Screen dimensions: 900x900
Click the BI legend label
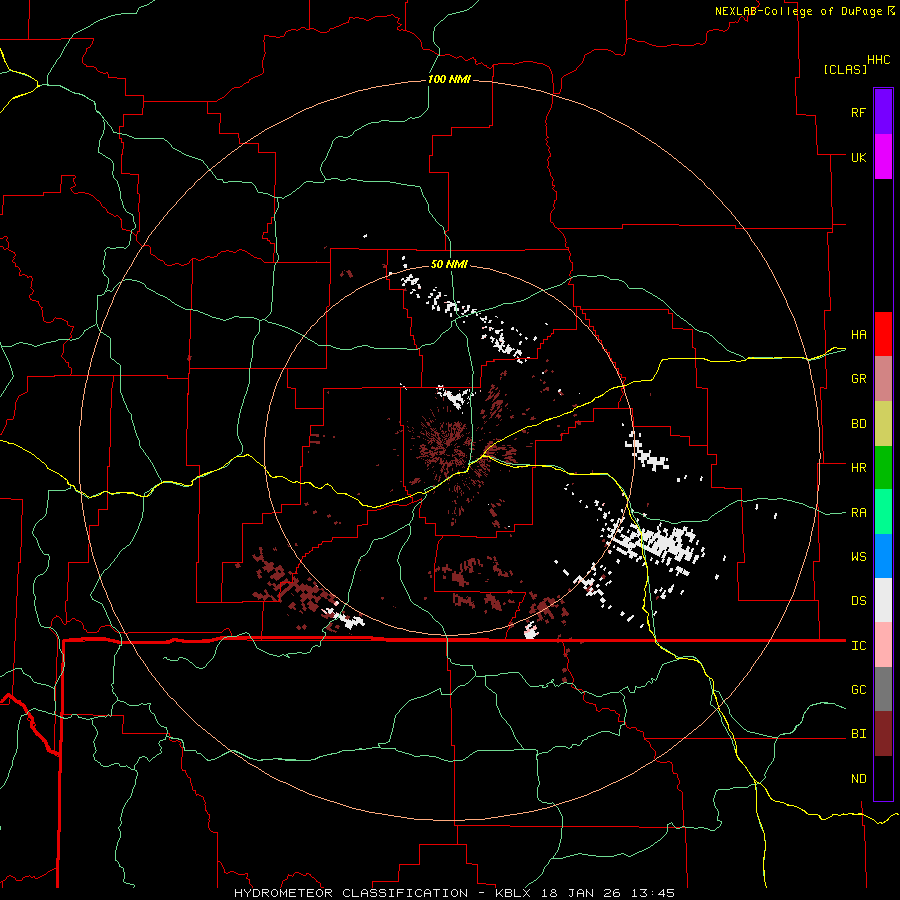(x=858, y=734)
